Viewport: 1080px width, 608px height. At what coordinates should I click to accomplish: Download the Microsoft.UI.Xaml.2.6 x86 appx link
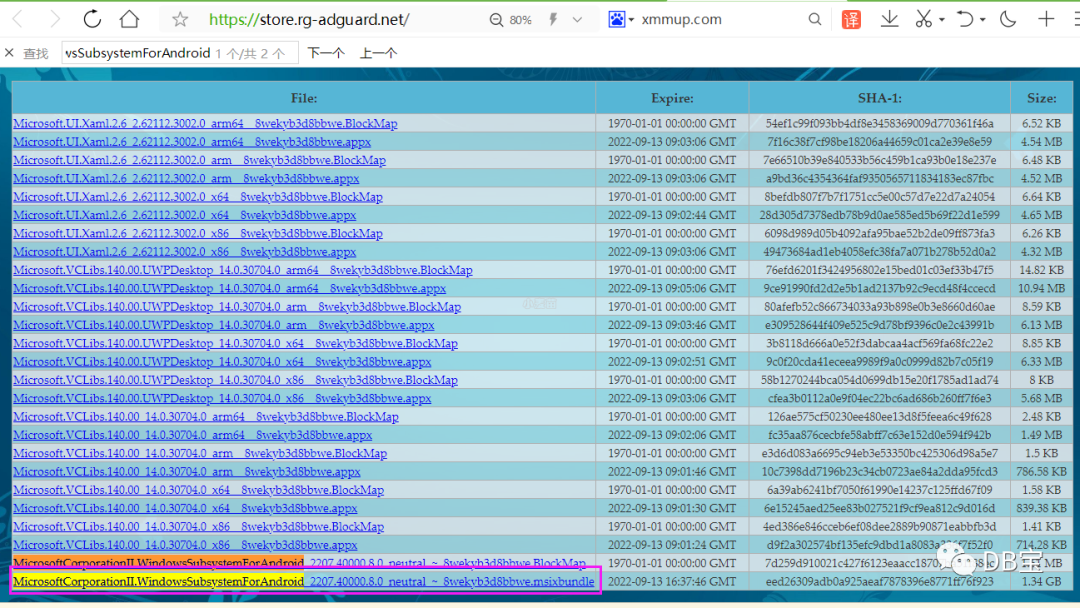[185, 252]
